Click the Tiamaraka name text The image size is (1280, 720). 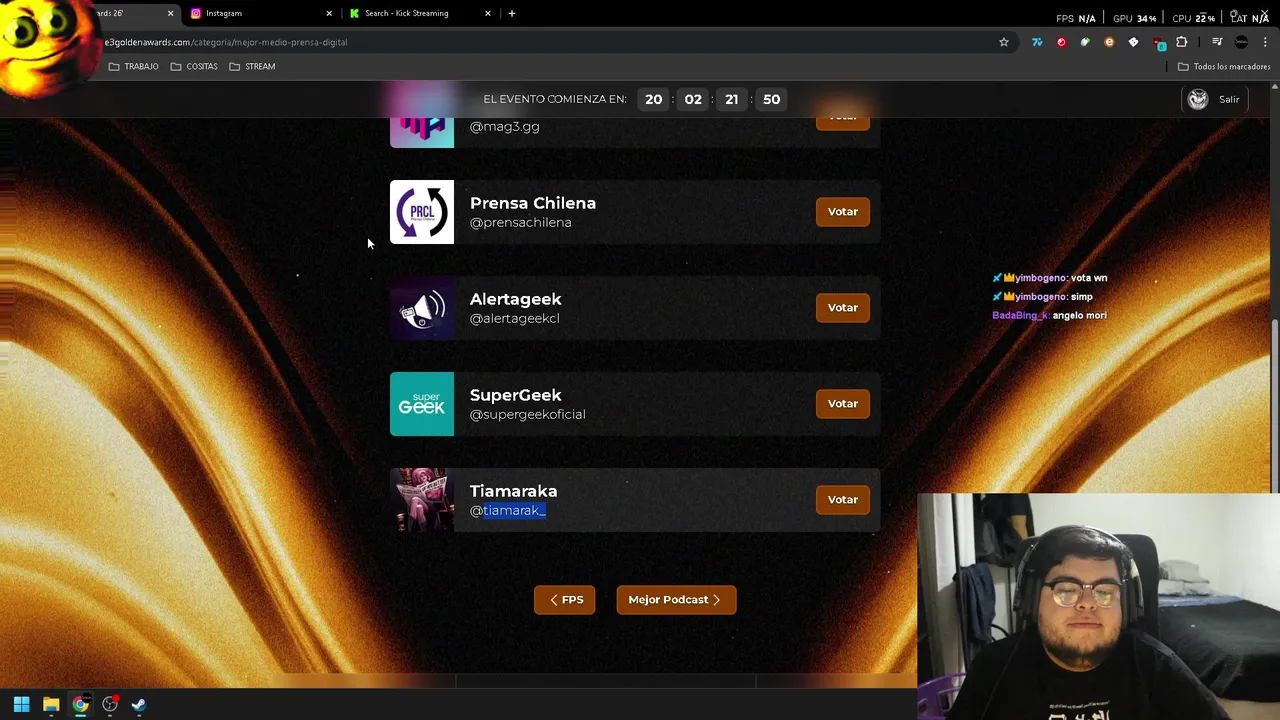514,491
